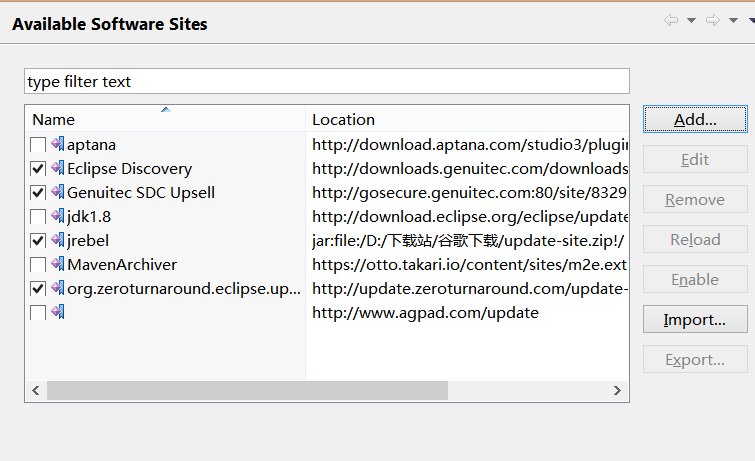Click the www.agpad.com/update location
The width and height of the screenshot is (755, 461).
(x=426, y=313)
